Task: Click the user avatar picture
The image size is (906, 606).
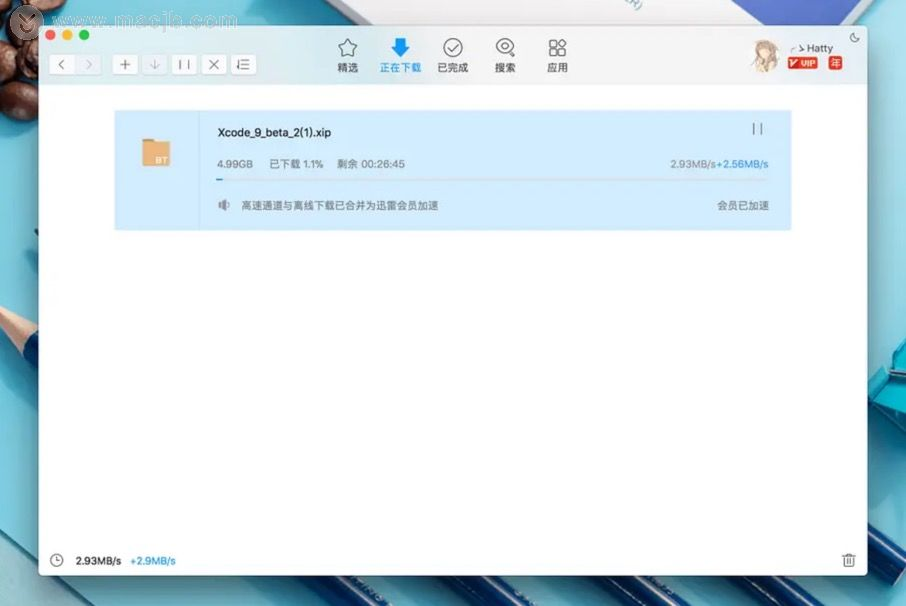Action: point(764,56)
